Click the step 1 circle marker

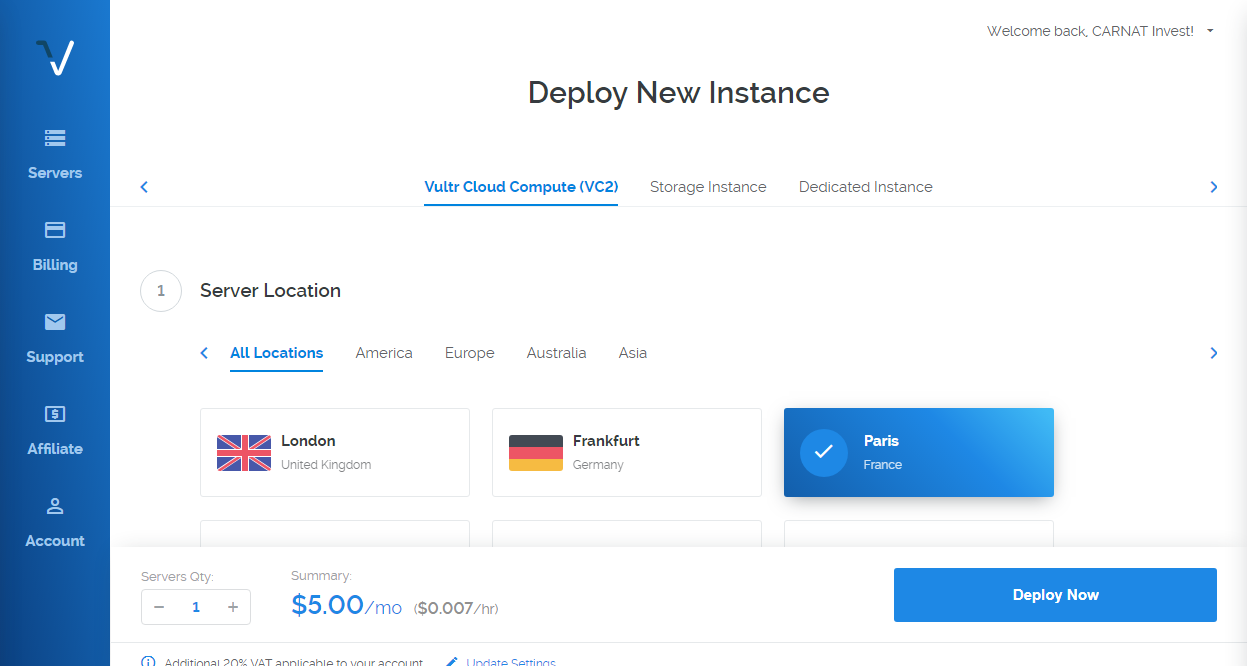[161, 291]
